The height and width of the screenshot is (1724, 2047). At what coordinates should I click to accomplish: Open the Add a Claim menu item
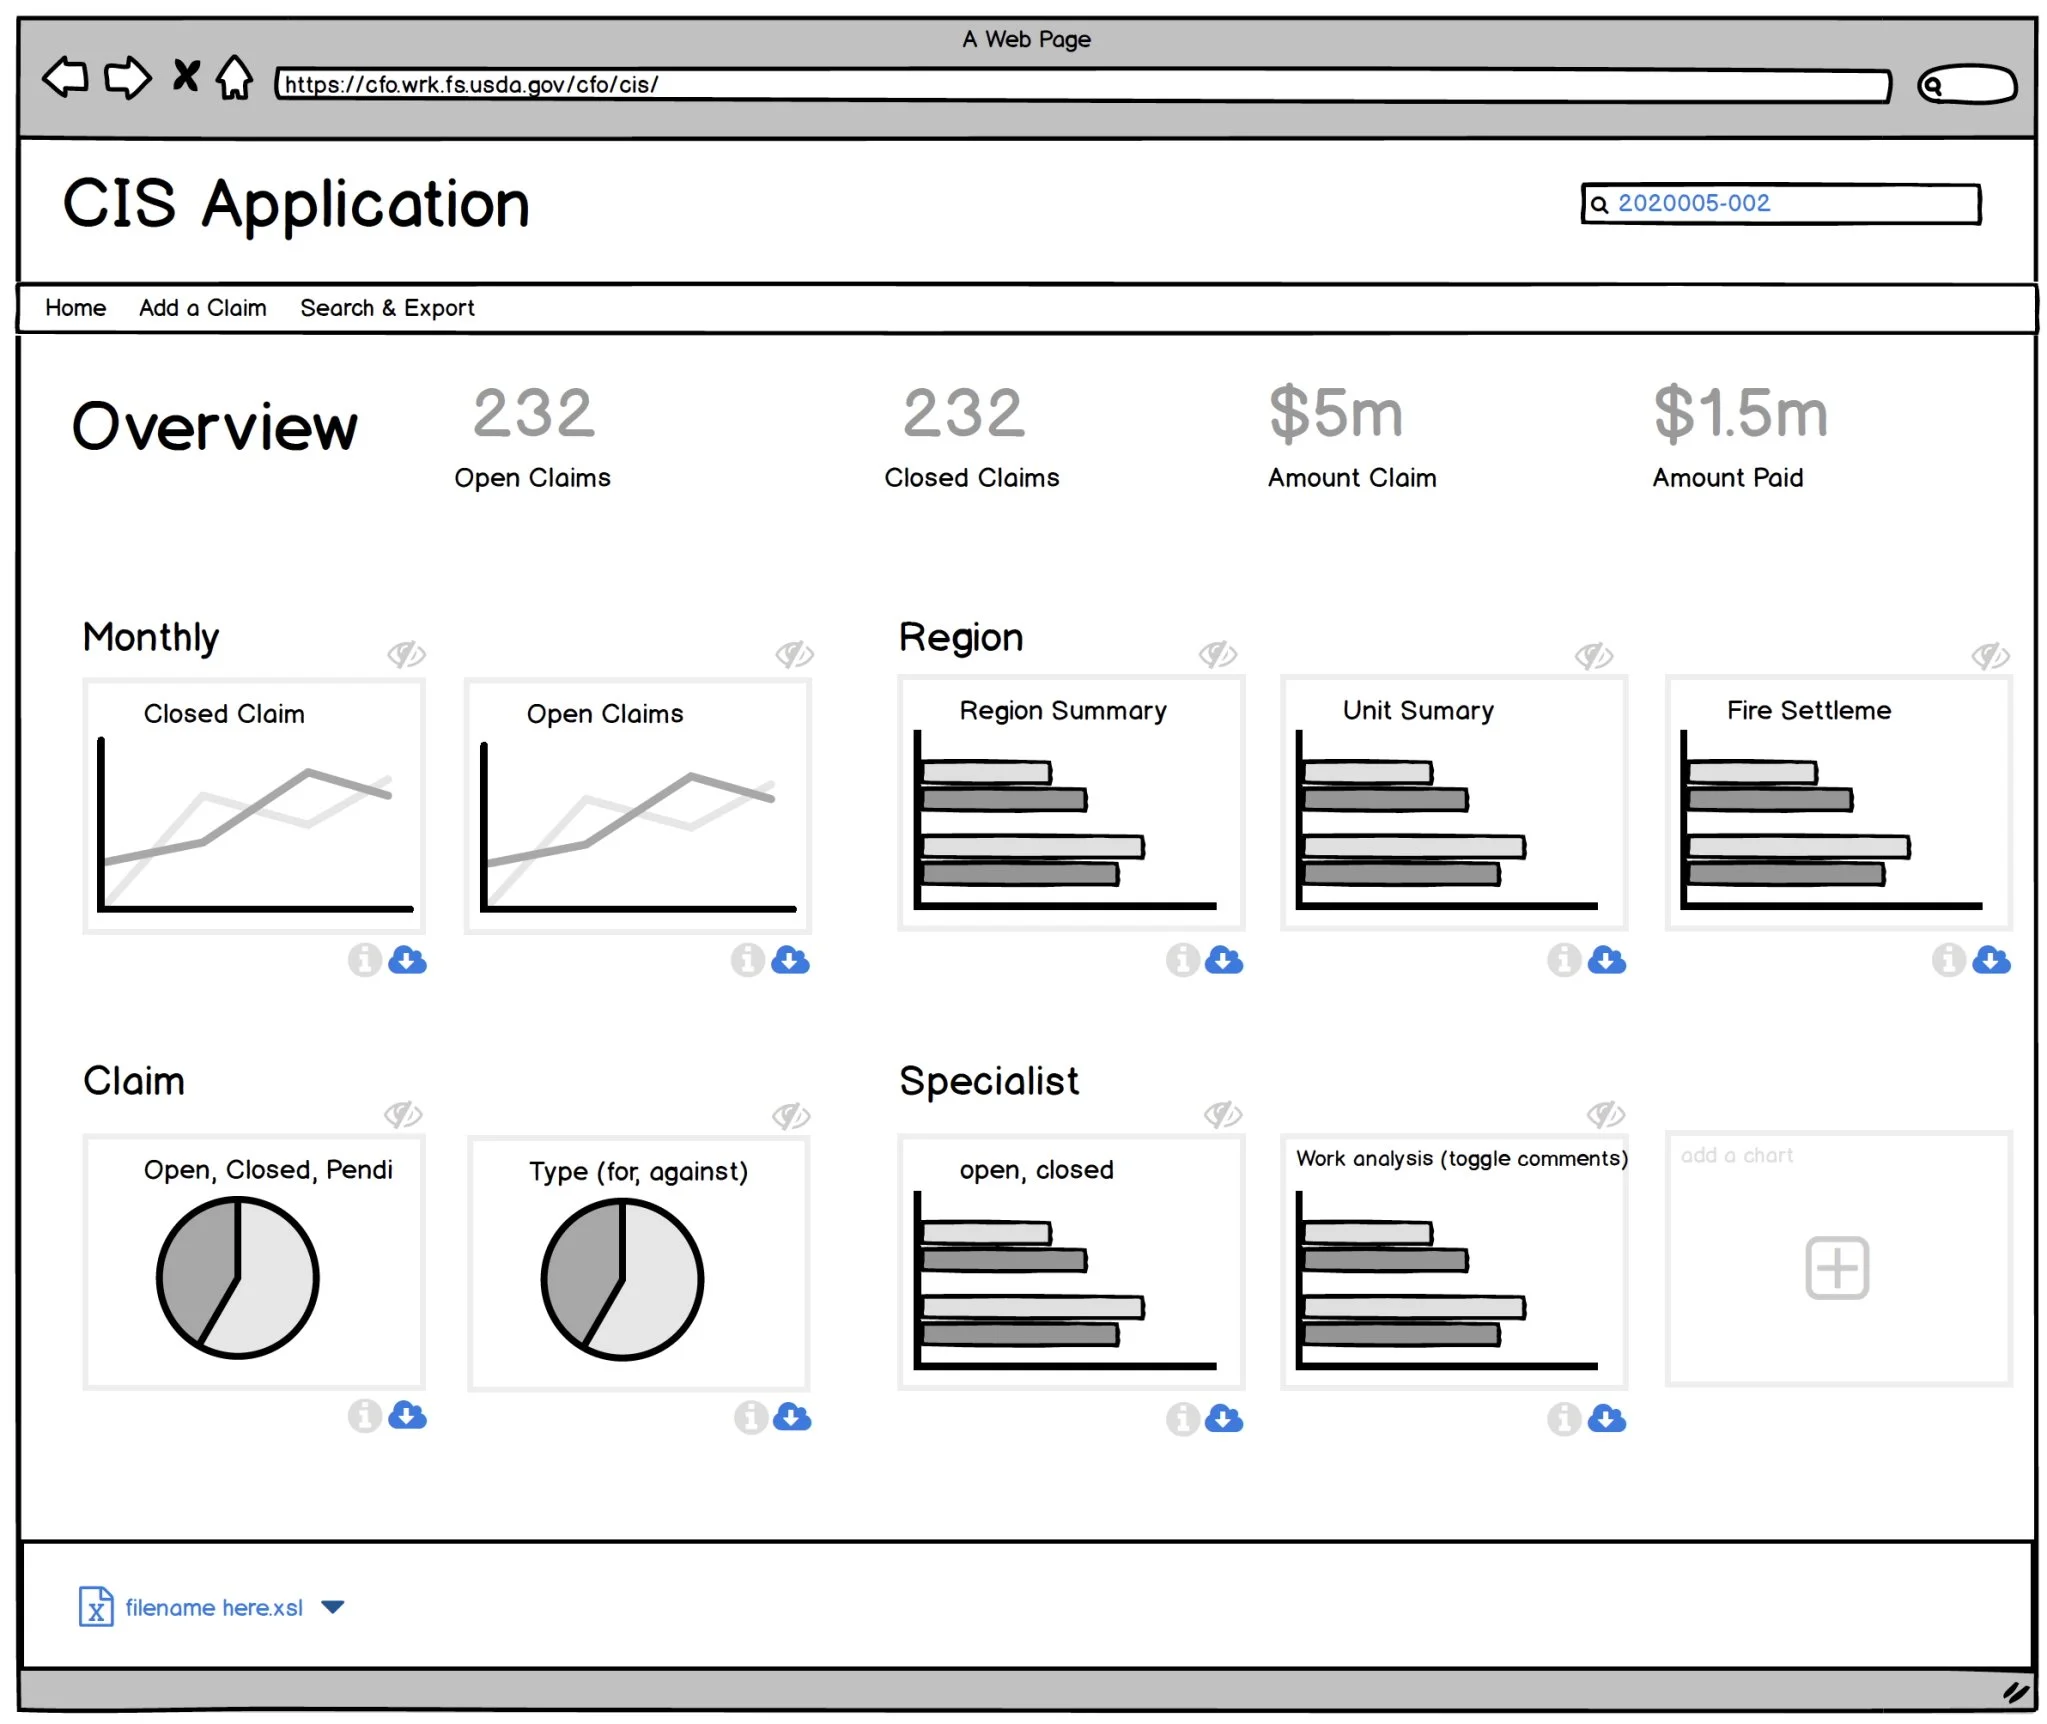(202, 308)
